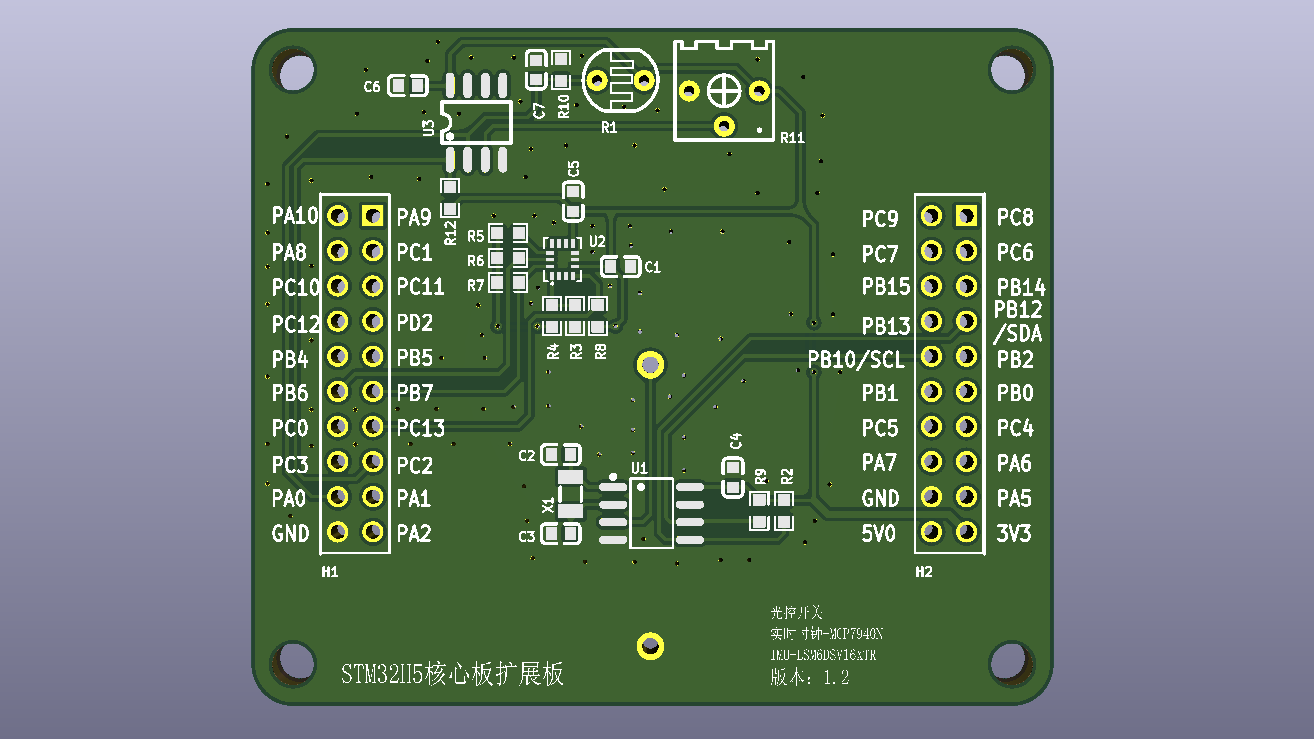The width and height of the screenshot is (1314, 739).
Task: Select the U2 IMU chip footprint
Action: 561,258
